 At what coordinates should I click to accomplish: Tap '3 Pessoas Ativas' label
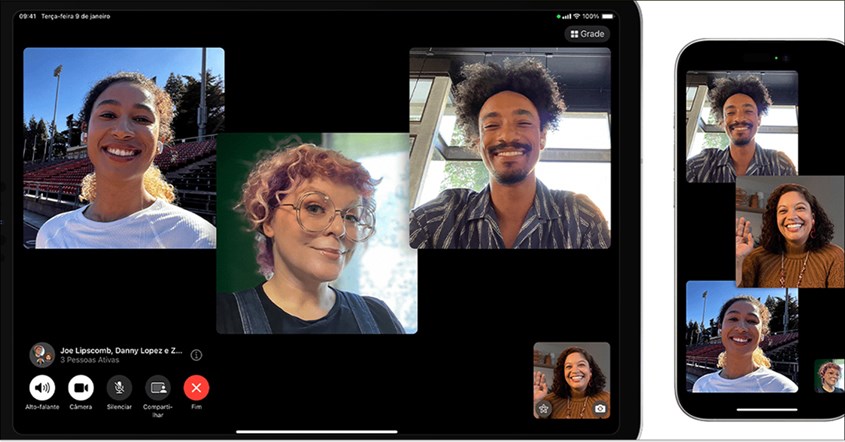[x=89, y=360]
